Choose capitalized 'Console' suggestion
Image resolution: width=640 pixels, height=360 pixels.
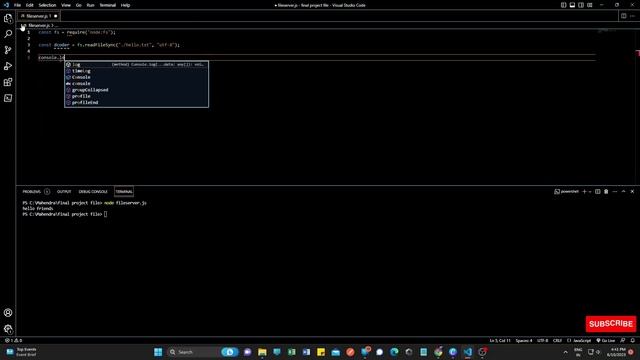tap(136, 77)
